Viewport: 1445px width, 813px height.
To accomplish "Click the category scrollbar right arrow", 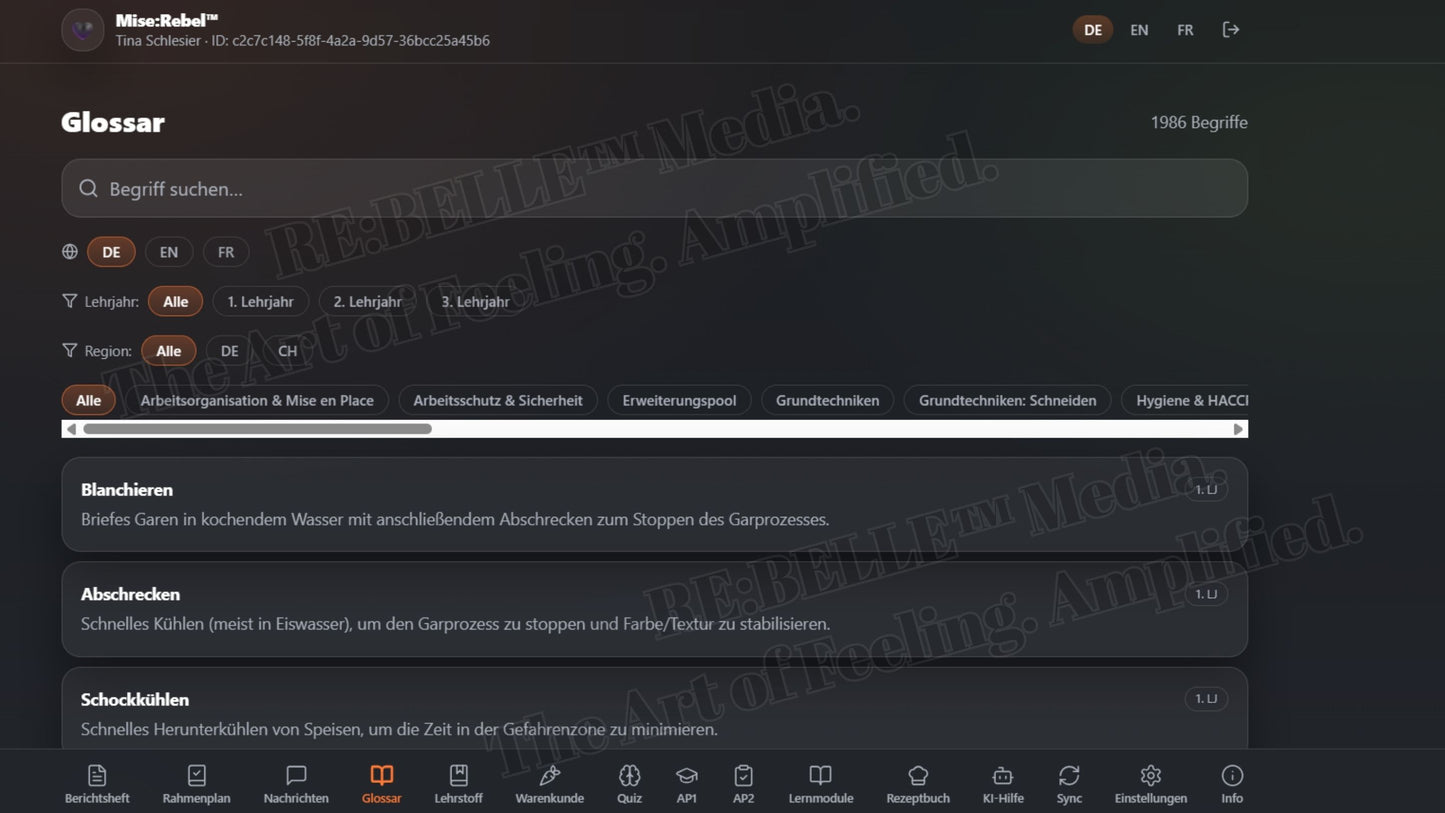I will [x=1238, y=429].
